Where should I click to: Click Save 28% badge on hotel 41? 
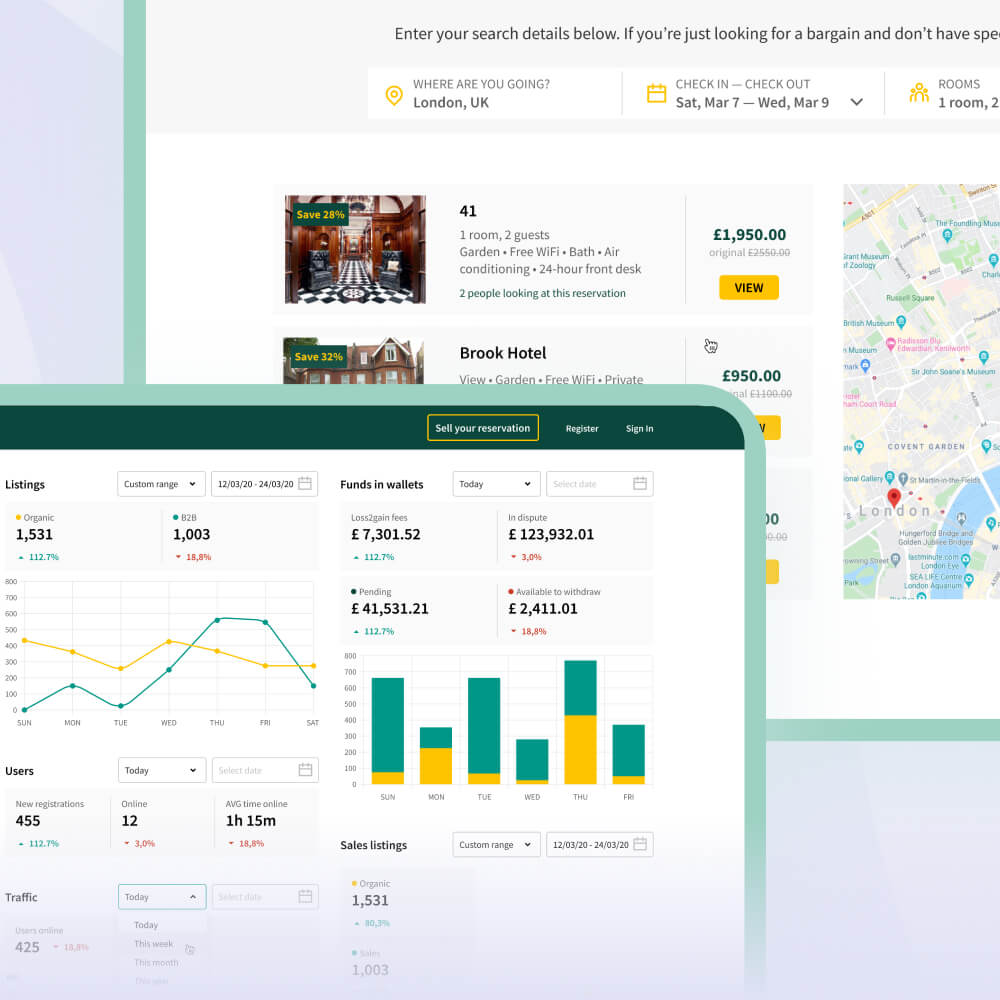coord(320,215)
